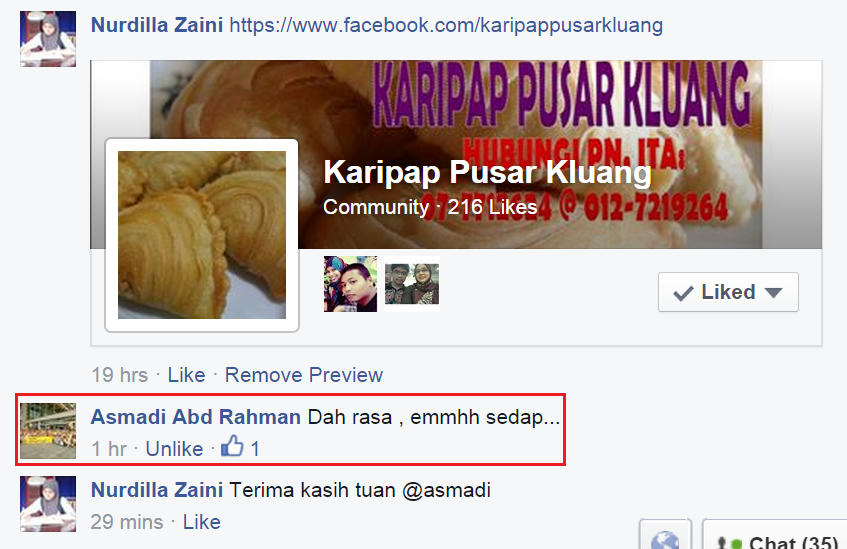Remove Preview from the comment

tap(304, 375)
